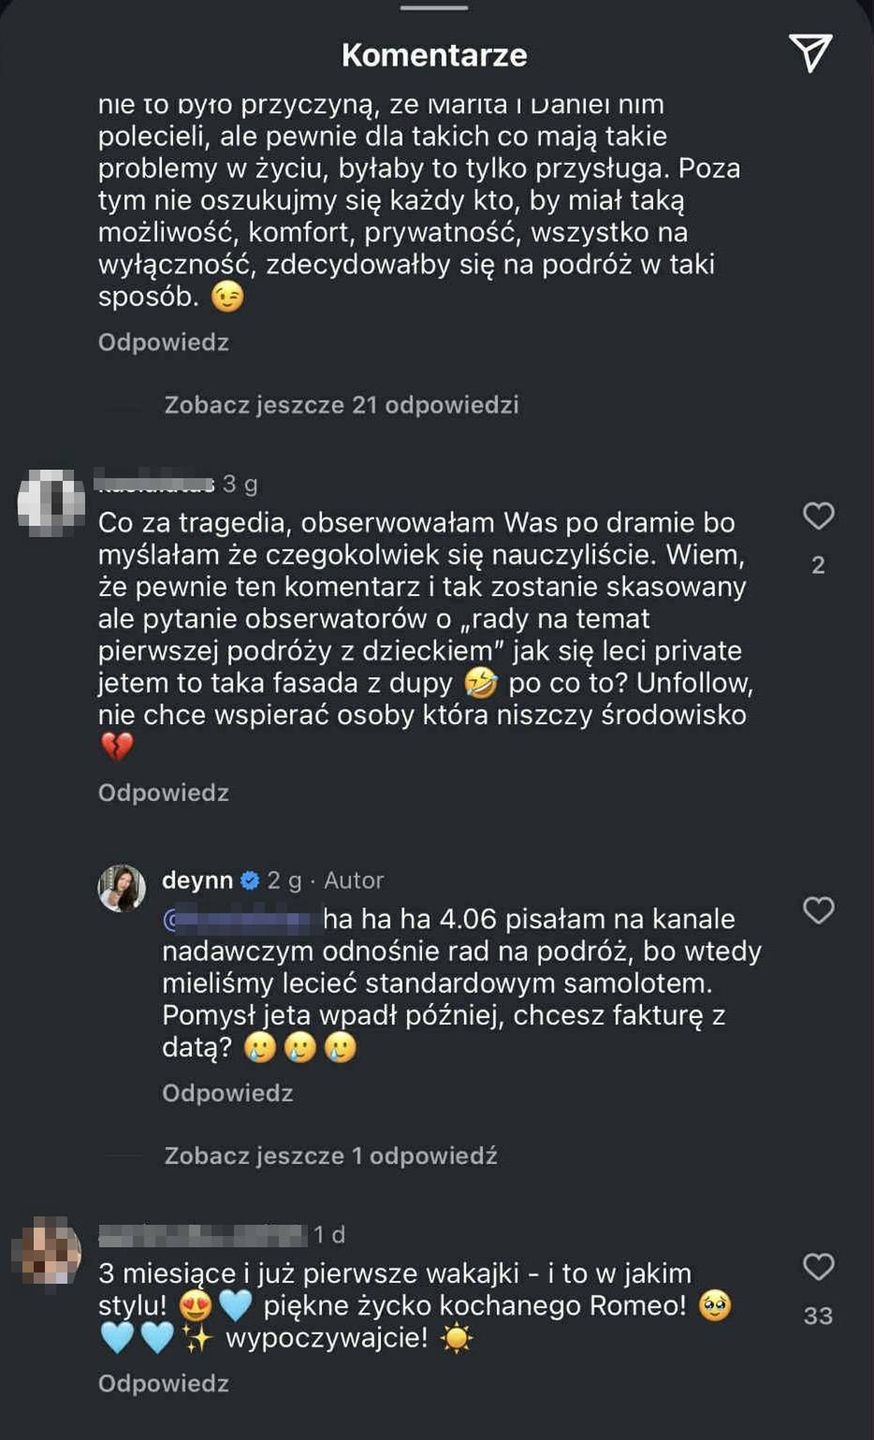Open the blurred username above "3 miesiące" comment
The height and width of the screenshot is (1440, 874).
point(202,1236)
